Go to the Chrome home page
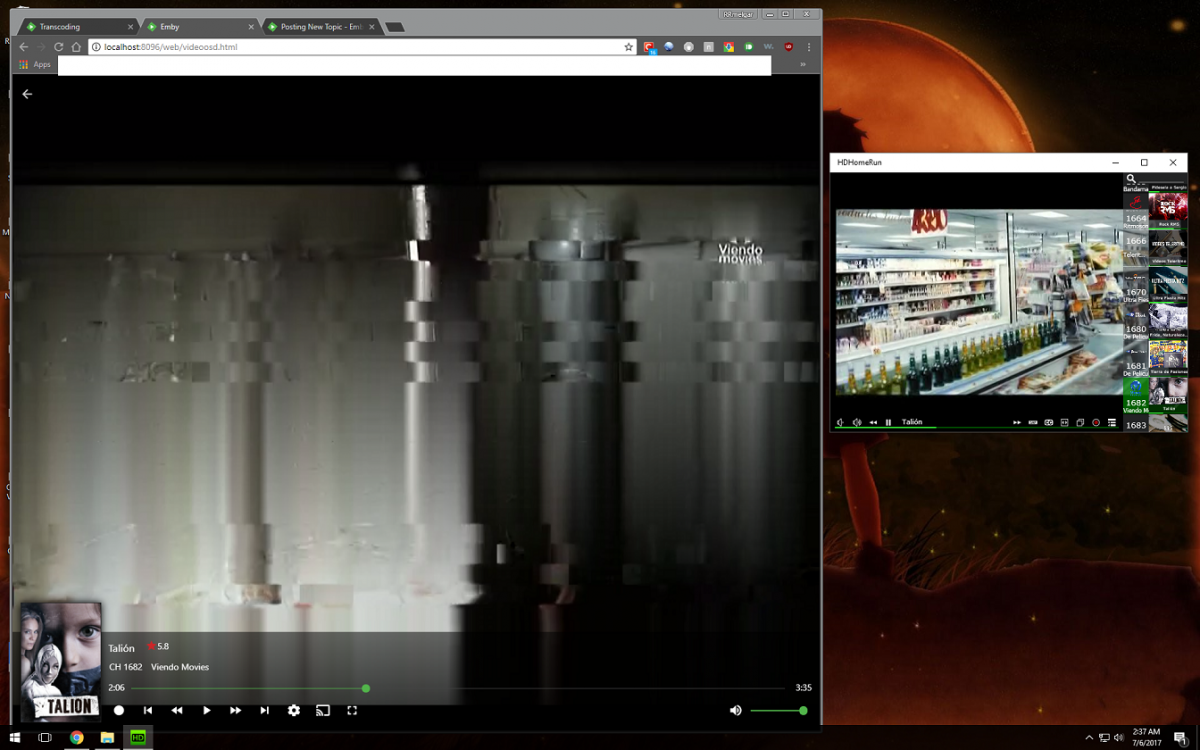The image size is (1200, 750). click(x=76, y=47)
